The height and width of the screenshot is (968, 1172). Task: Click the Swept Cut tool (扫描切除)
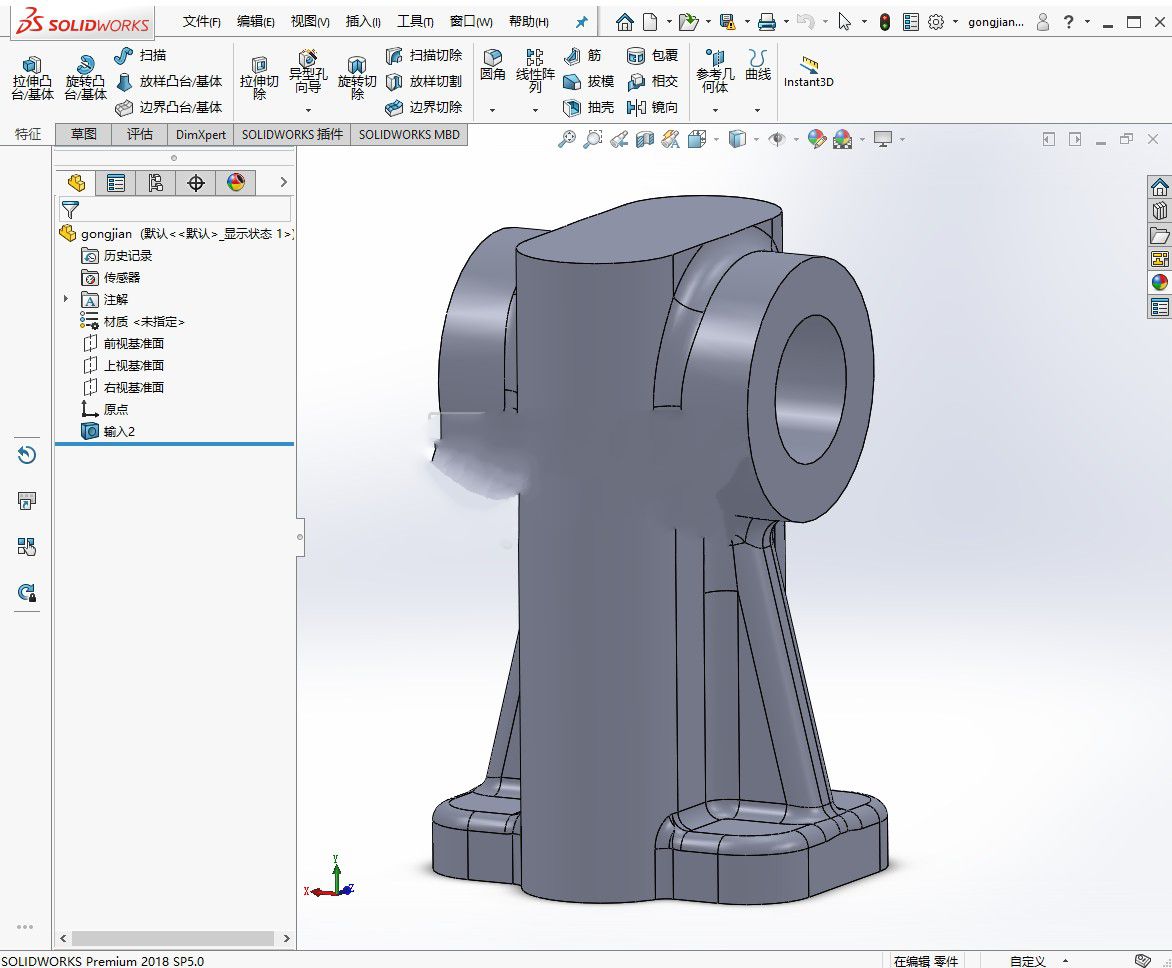pyautogui.click(x=424, y=55)
